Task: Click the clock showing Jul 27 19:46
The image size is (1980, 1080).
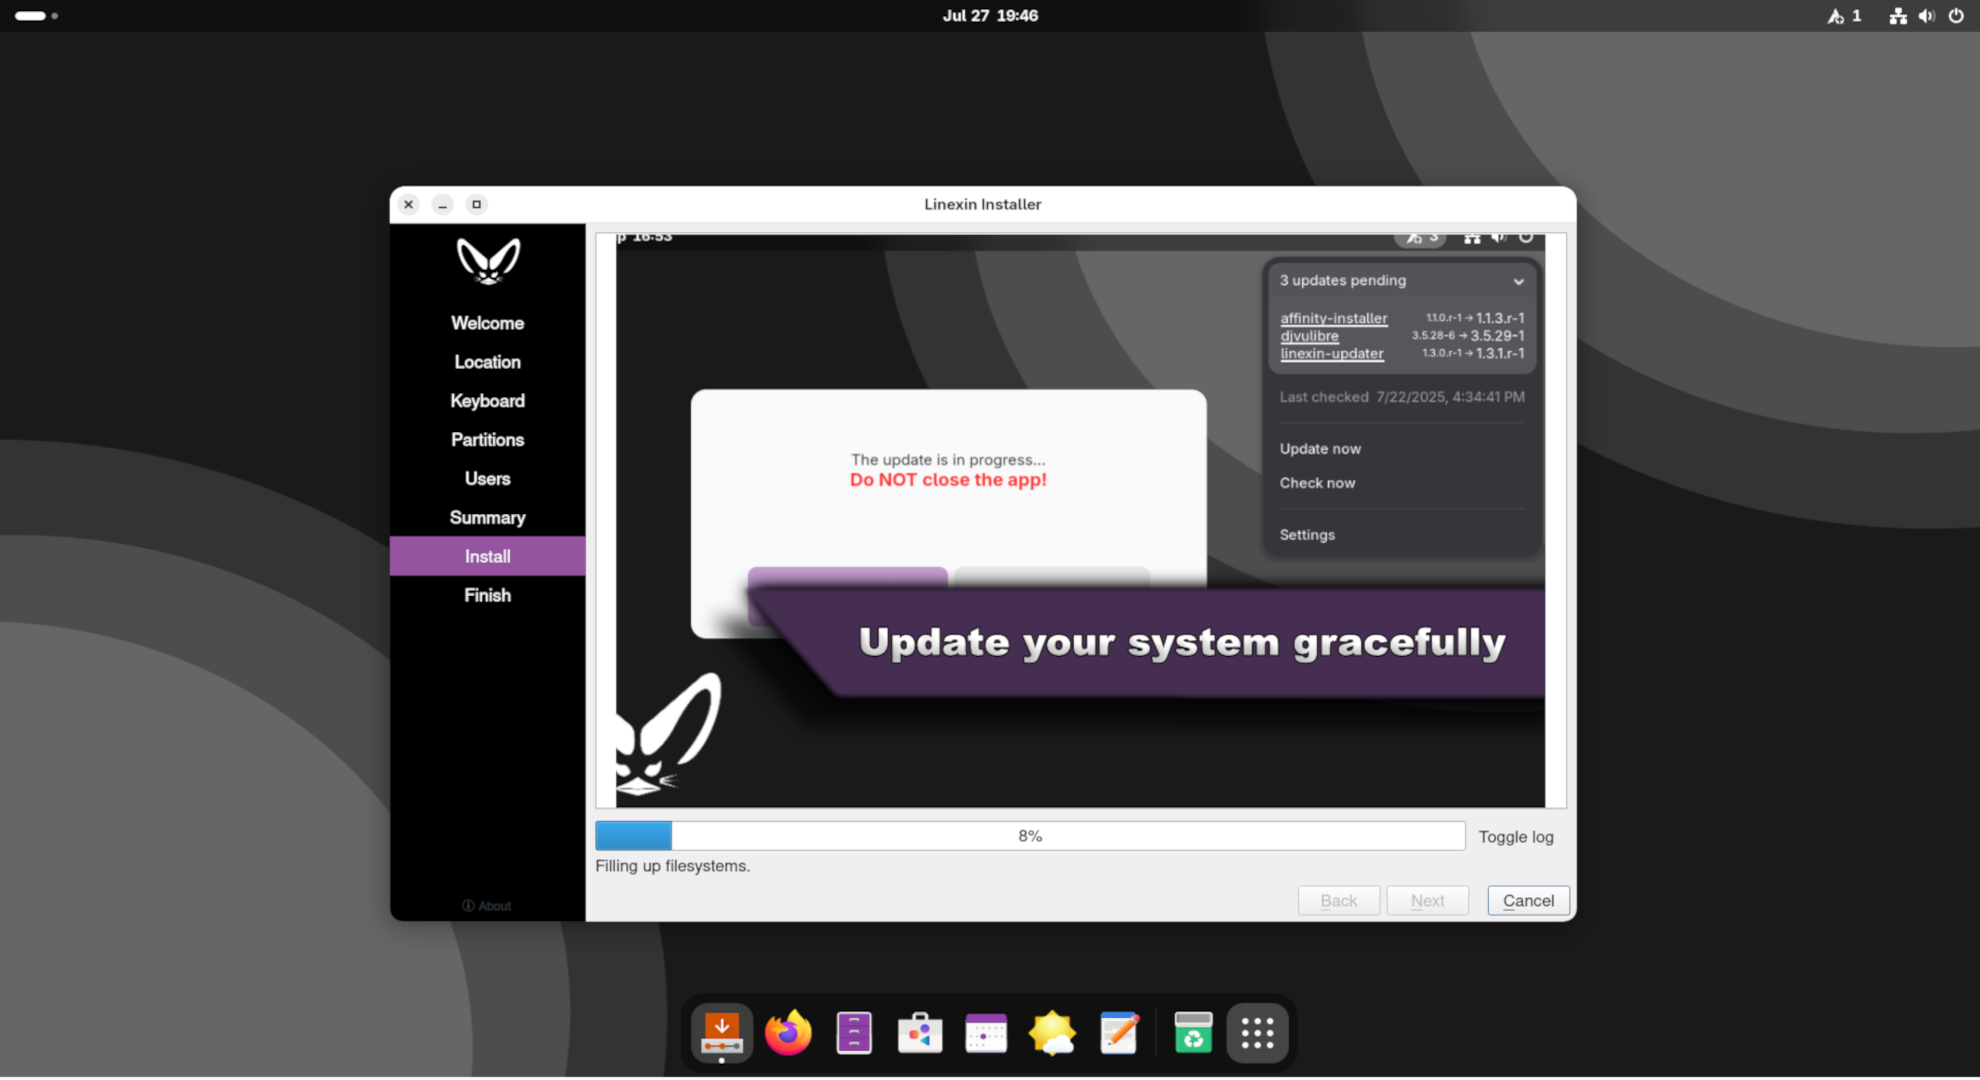Action: [x=990, y=16]
